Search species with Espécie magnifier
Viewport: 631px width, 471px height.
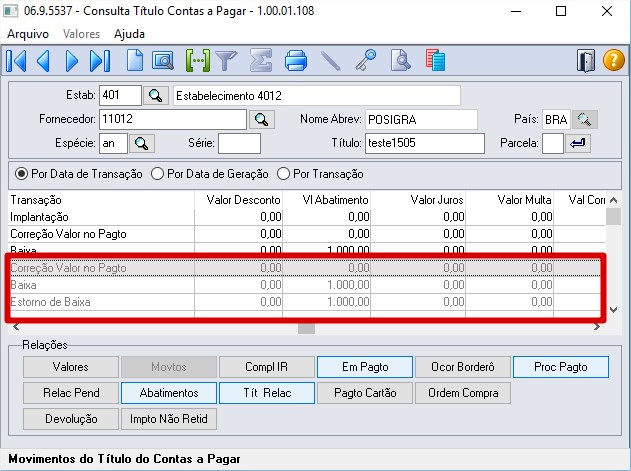click(x=142, y=144)
